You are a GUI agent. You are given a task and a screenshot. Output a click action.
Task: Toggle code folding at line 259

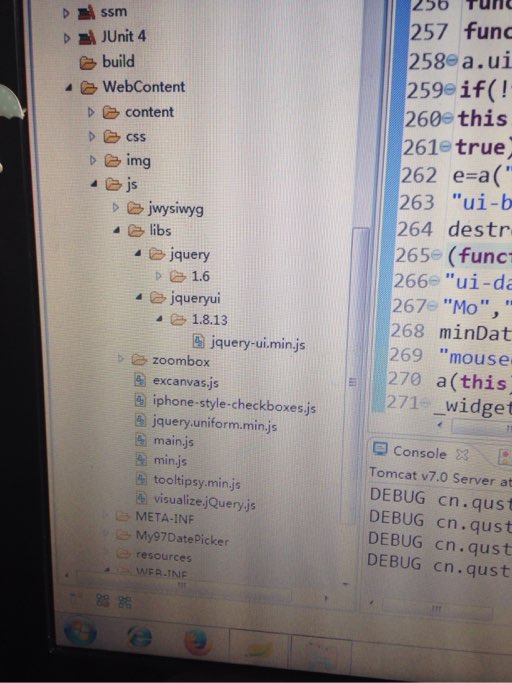point(451,89)
